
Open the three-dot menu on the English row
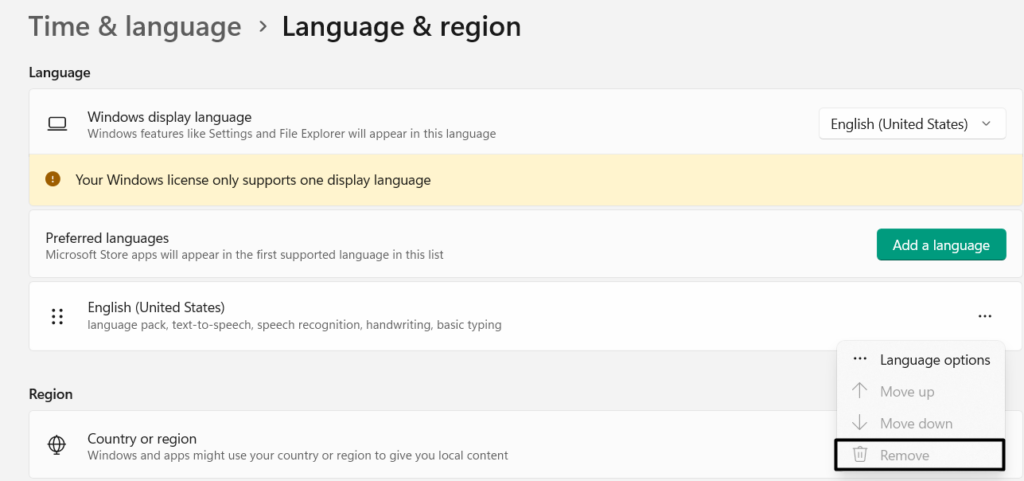tap(985, 316)
